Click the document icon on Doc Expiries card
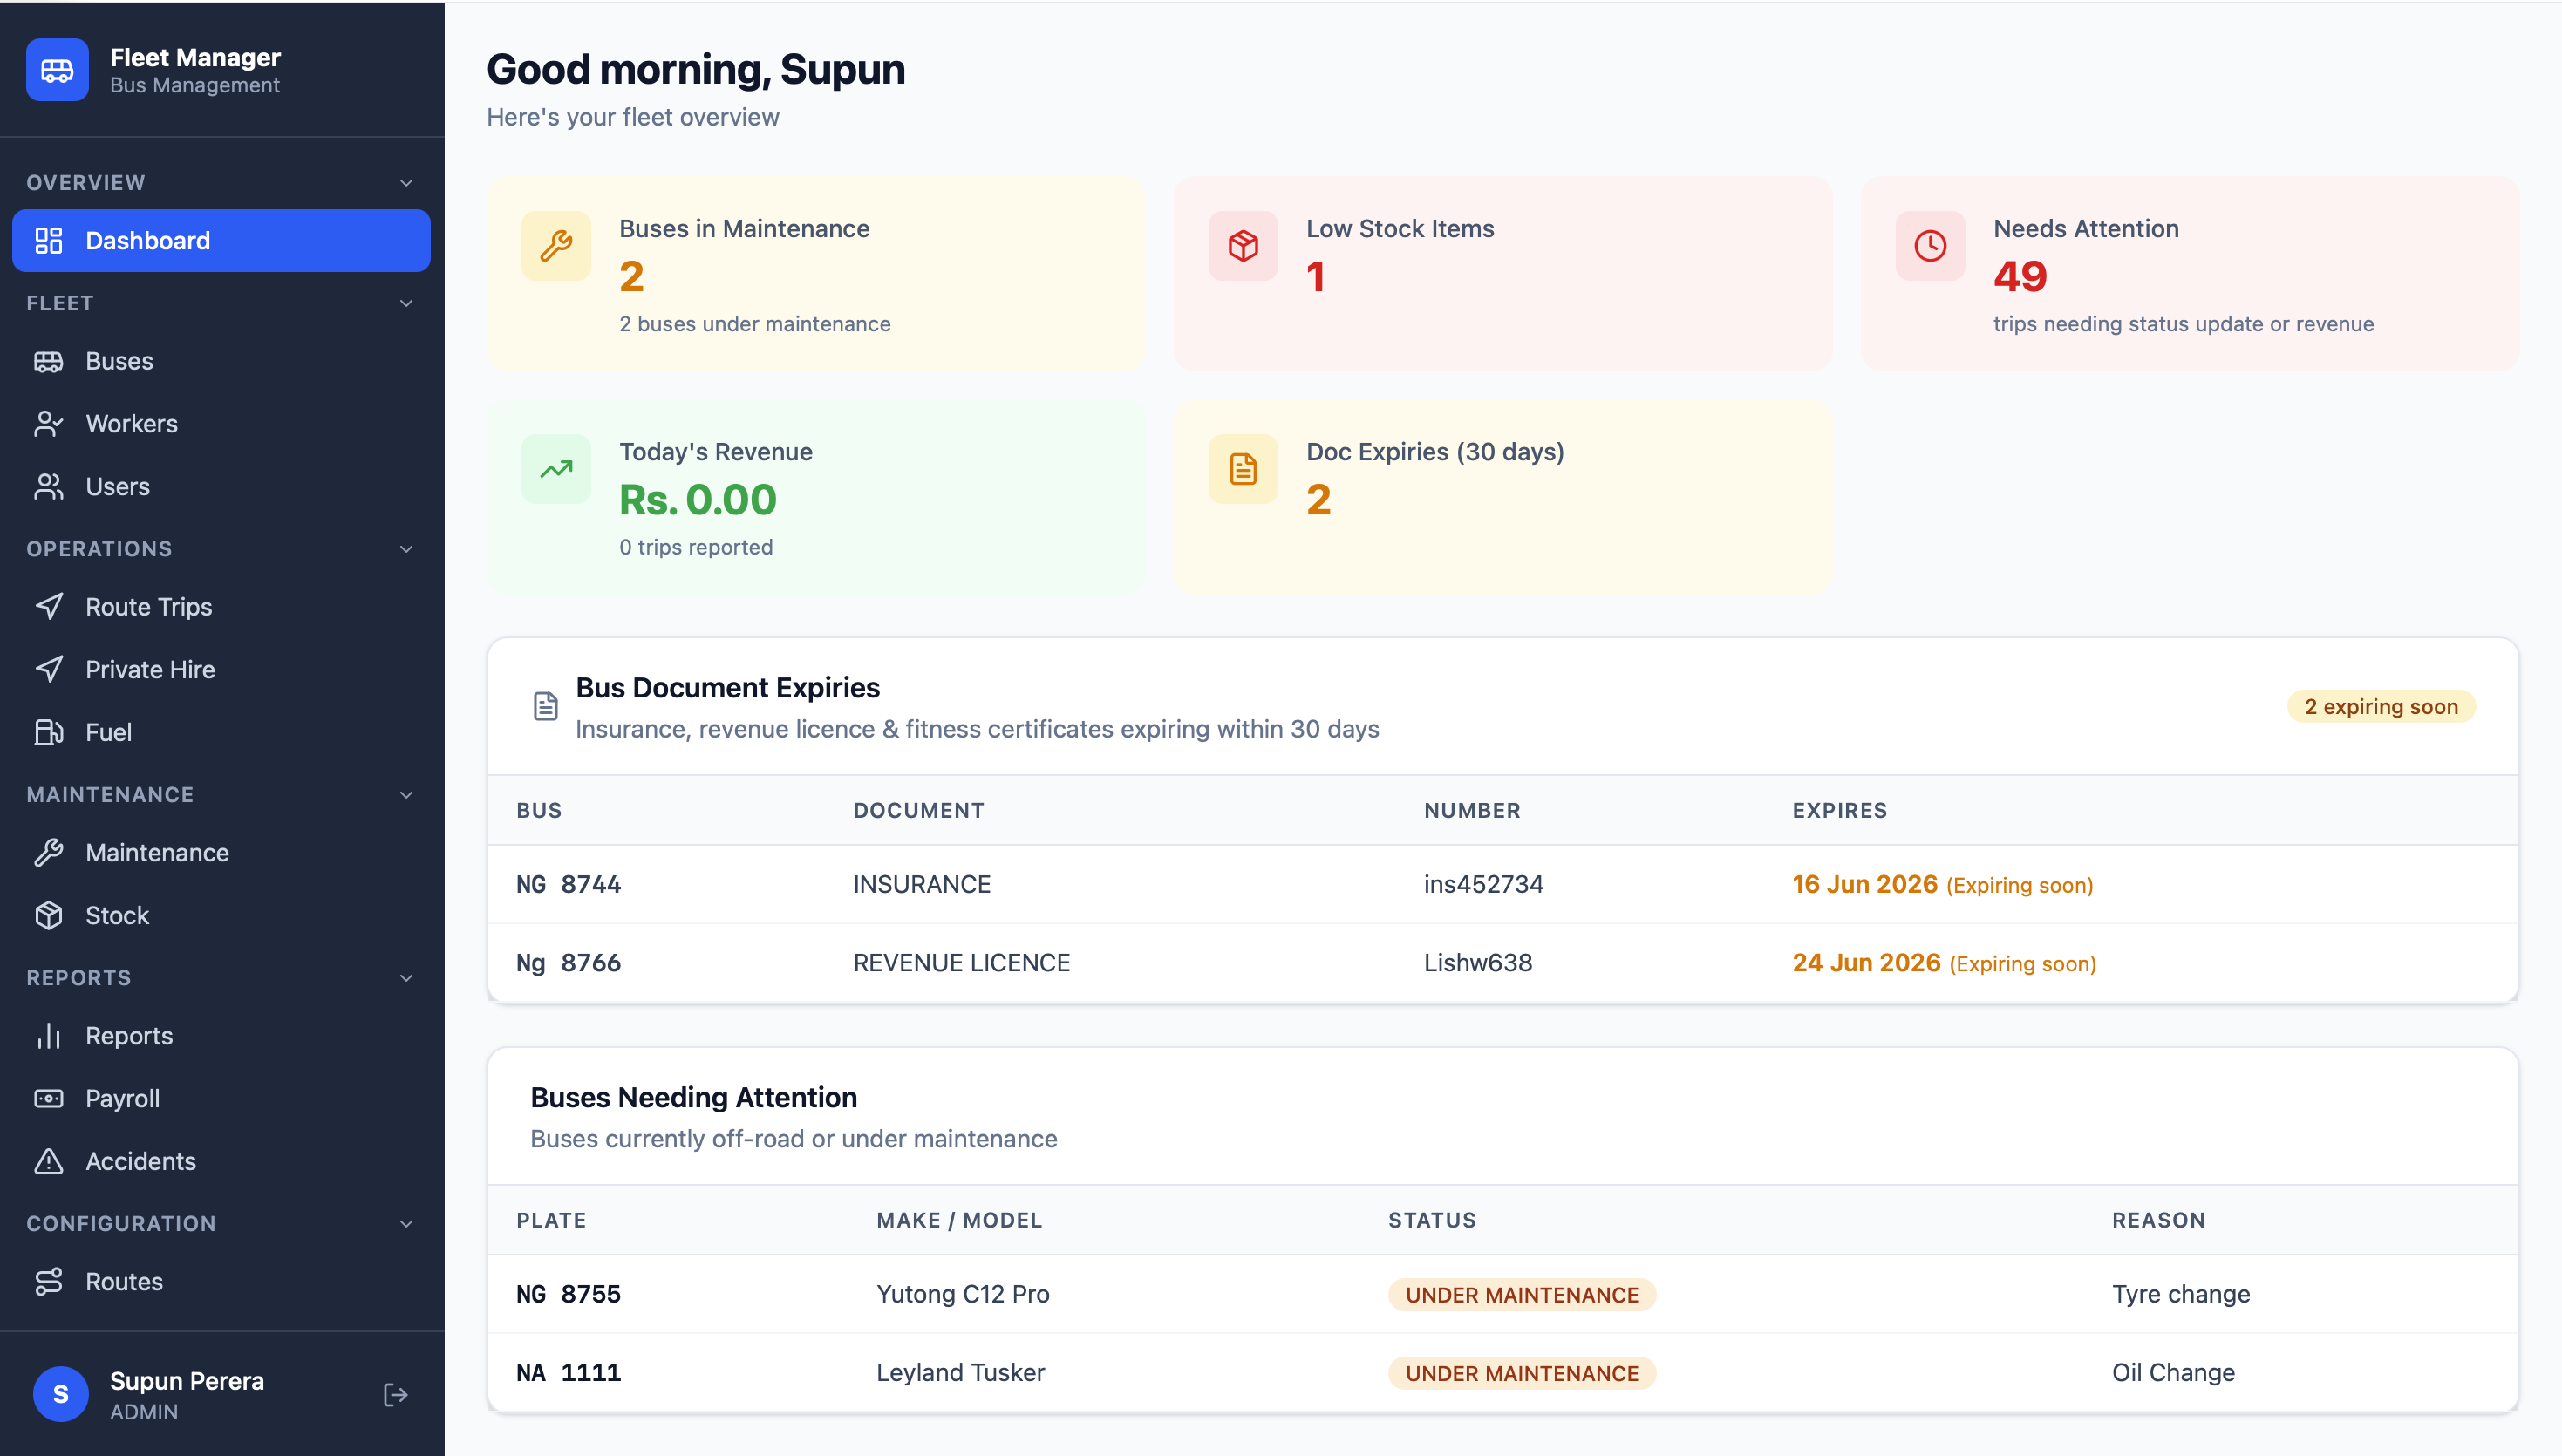The image size is (2562, 1456). [1243, 469]
